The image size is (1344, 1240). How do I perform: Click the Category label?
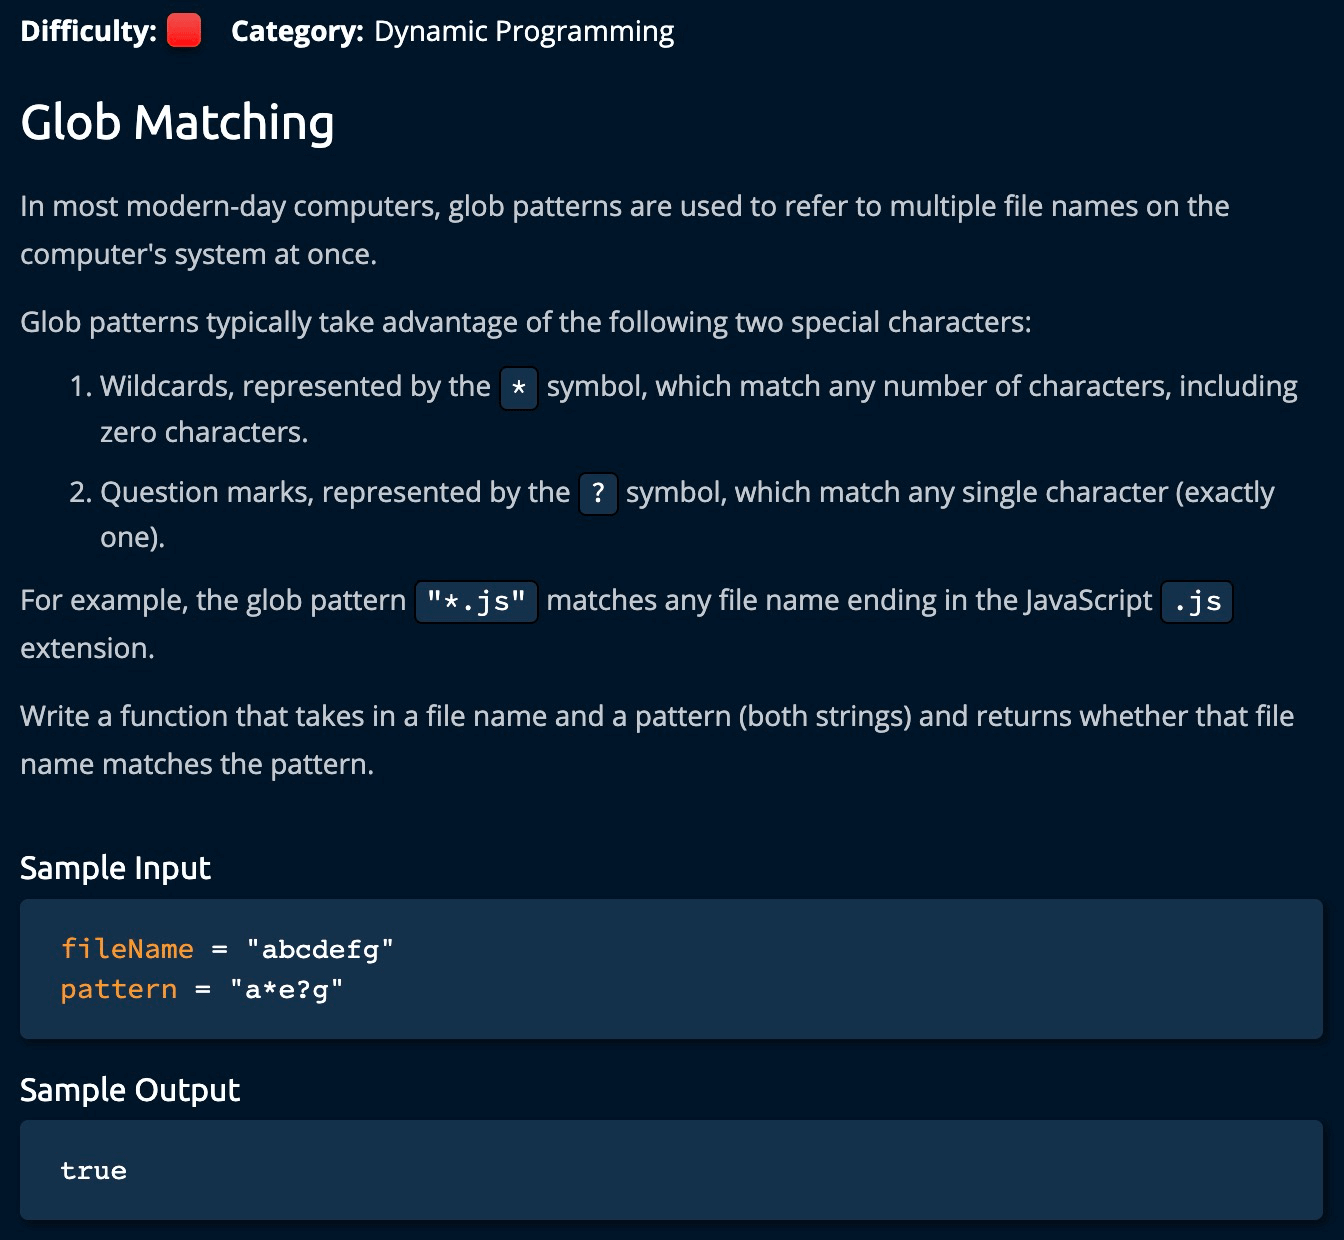pyautogui.click(x=297, y=31)
